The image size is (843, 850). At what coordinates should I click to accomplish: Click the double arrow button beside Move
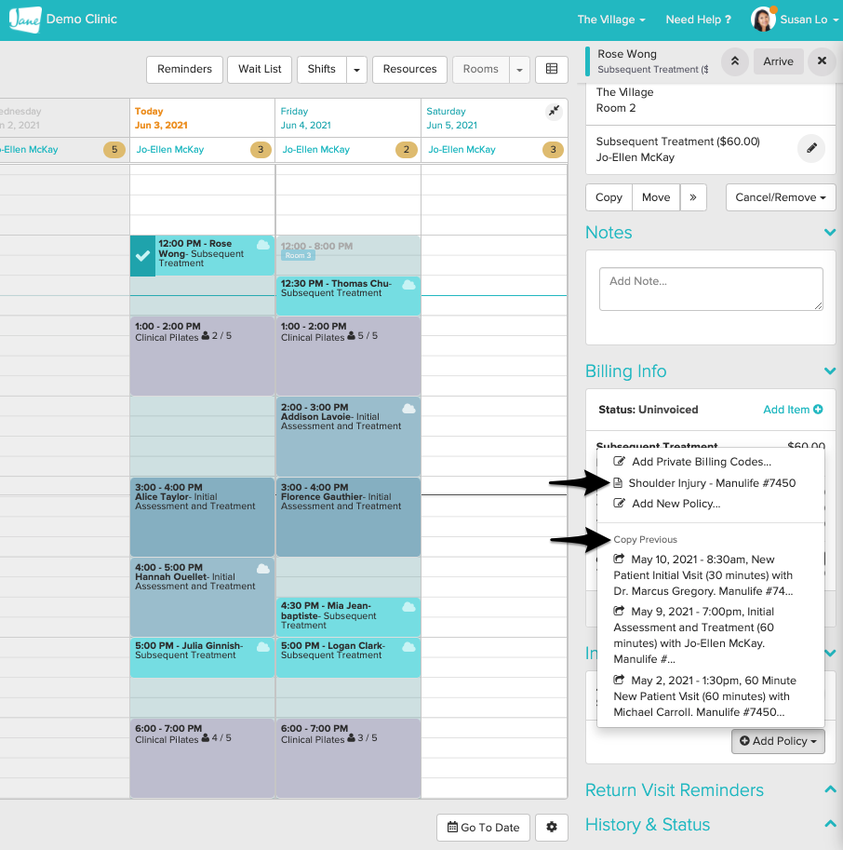pos(693,197)
